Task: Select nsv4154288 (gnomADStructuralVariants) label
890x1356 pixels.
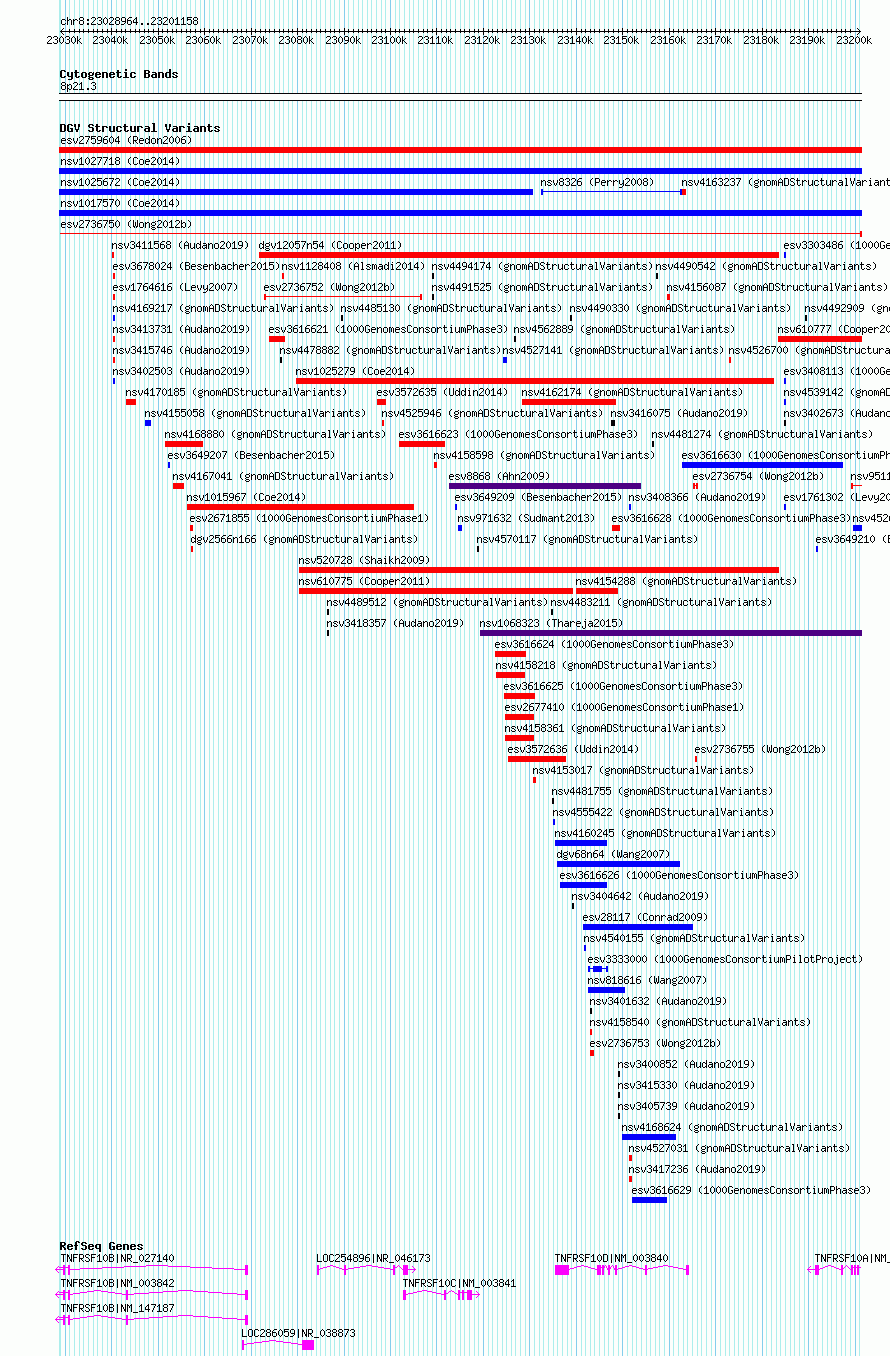Action: tap(686, 581)
